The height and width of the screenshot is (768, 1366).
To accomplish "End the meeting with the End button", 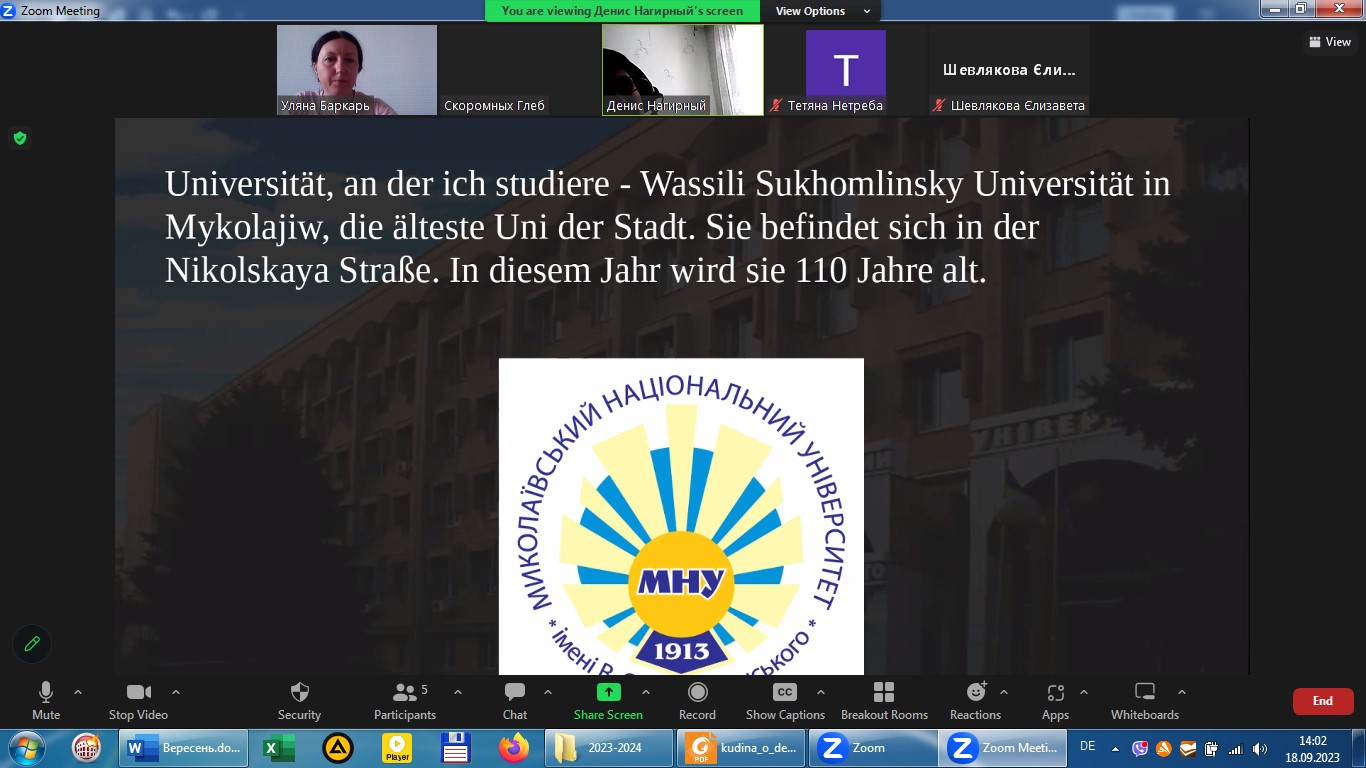I will (x=1323, y=701).
